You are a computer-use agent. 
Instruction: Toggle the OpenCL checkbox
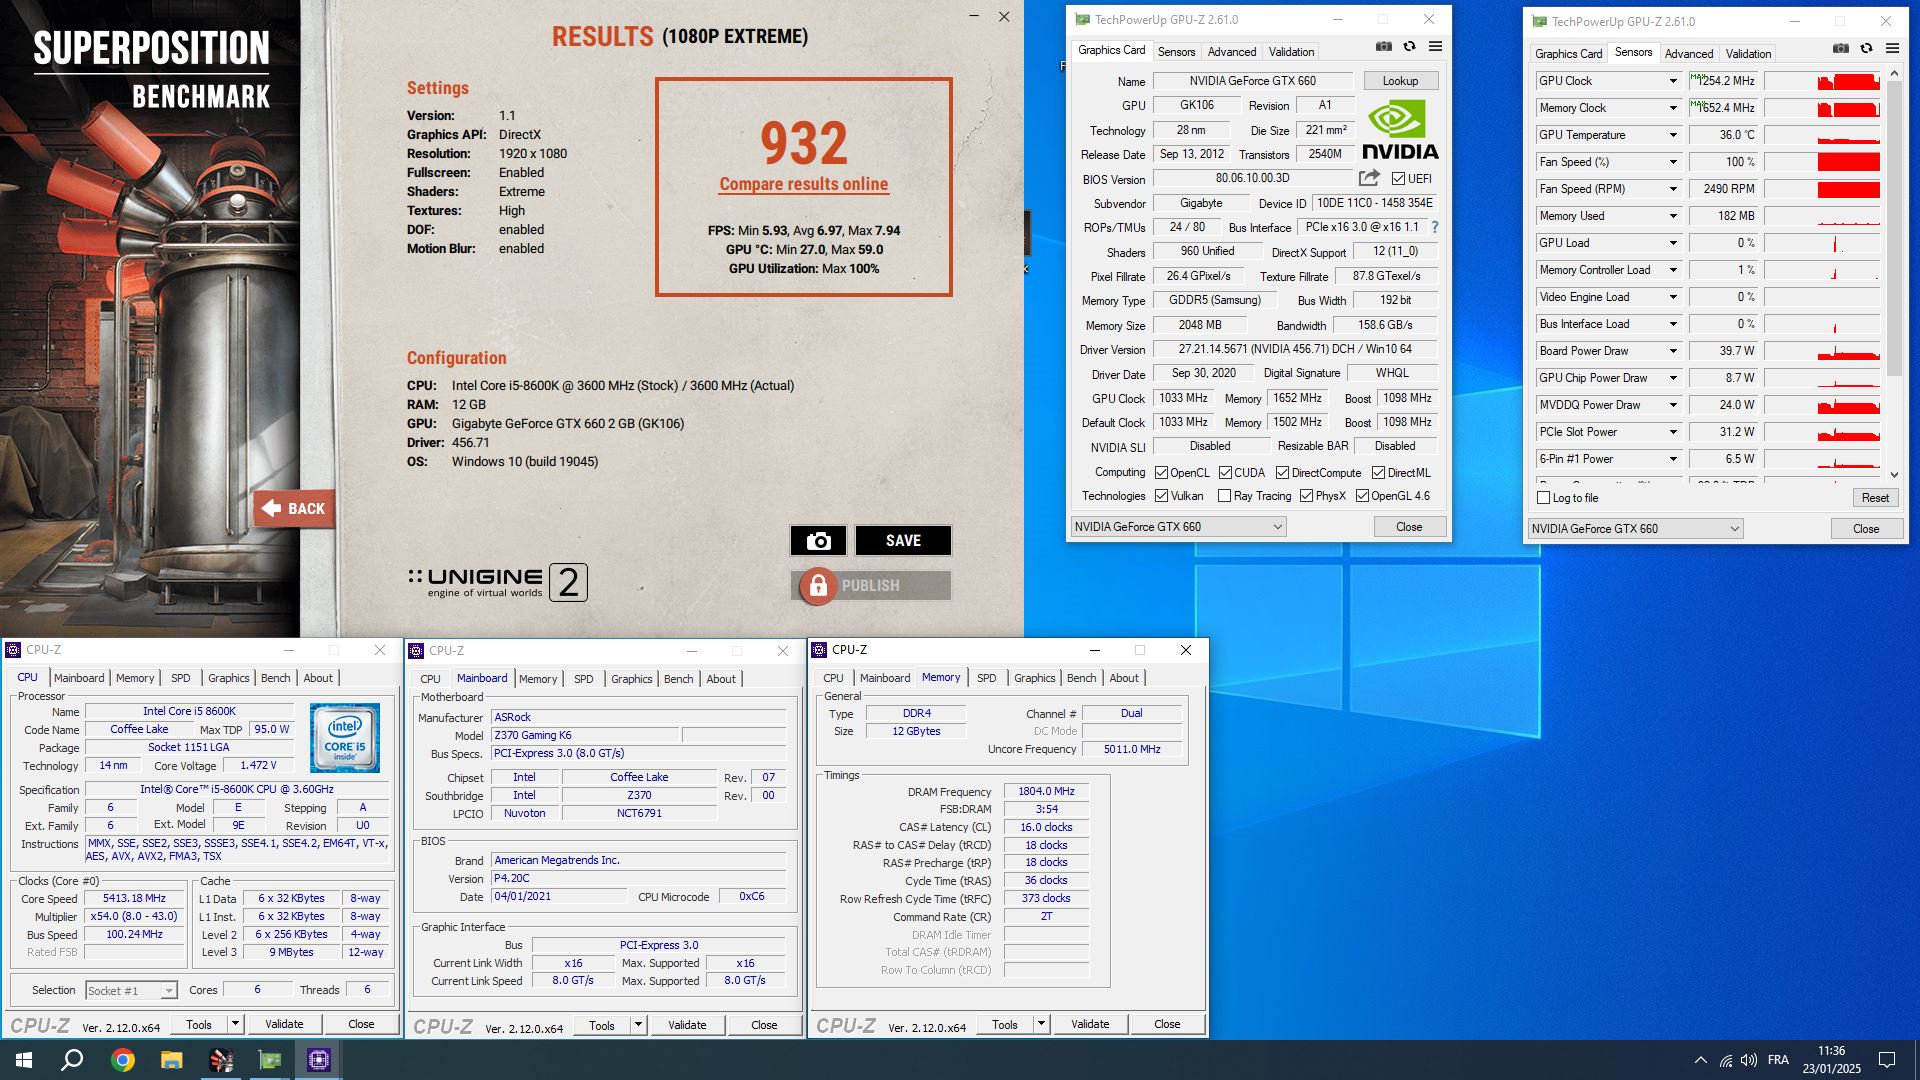point(1161,473)
